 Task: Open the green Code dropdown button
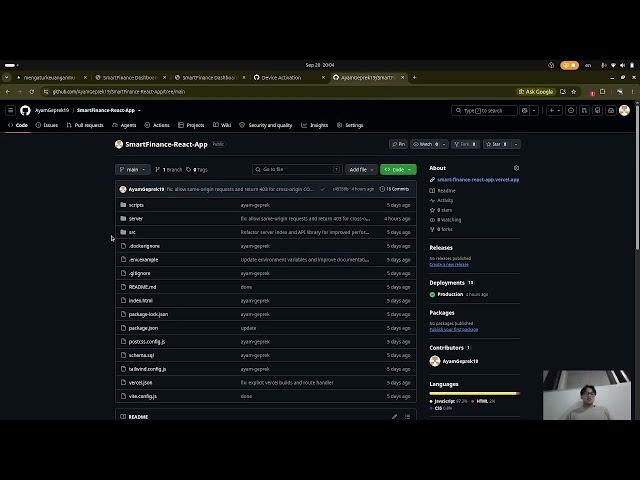point(398,169)
